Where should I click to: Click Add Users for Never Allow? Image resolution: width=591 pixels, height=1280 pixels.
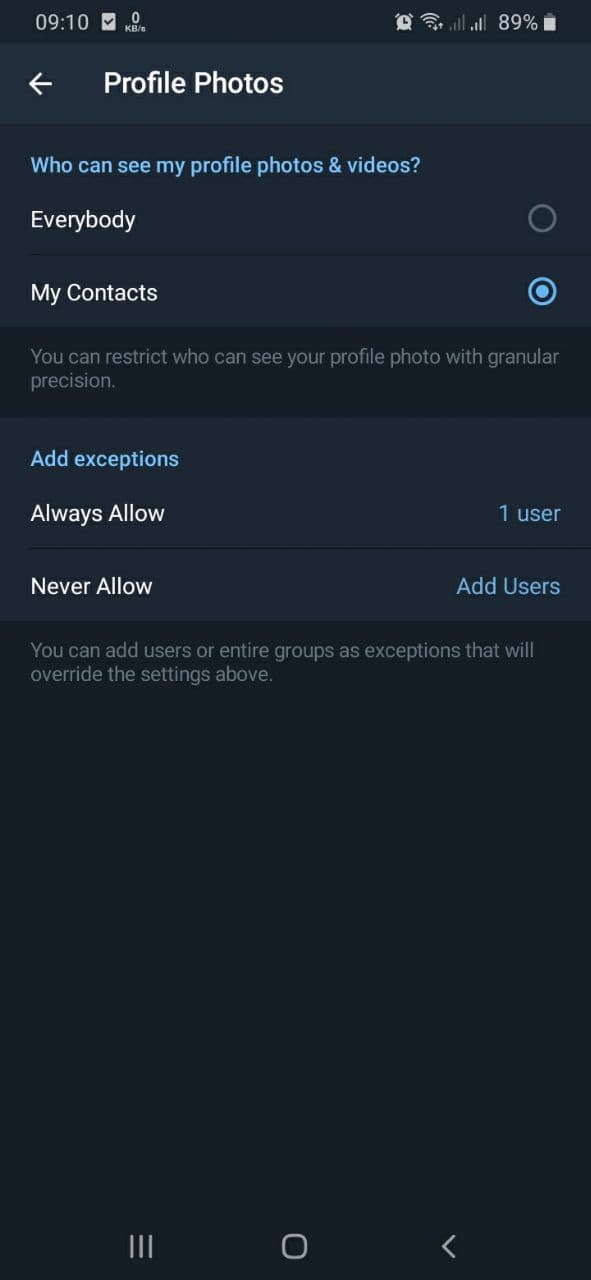point(508,586)
